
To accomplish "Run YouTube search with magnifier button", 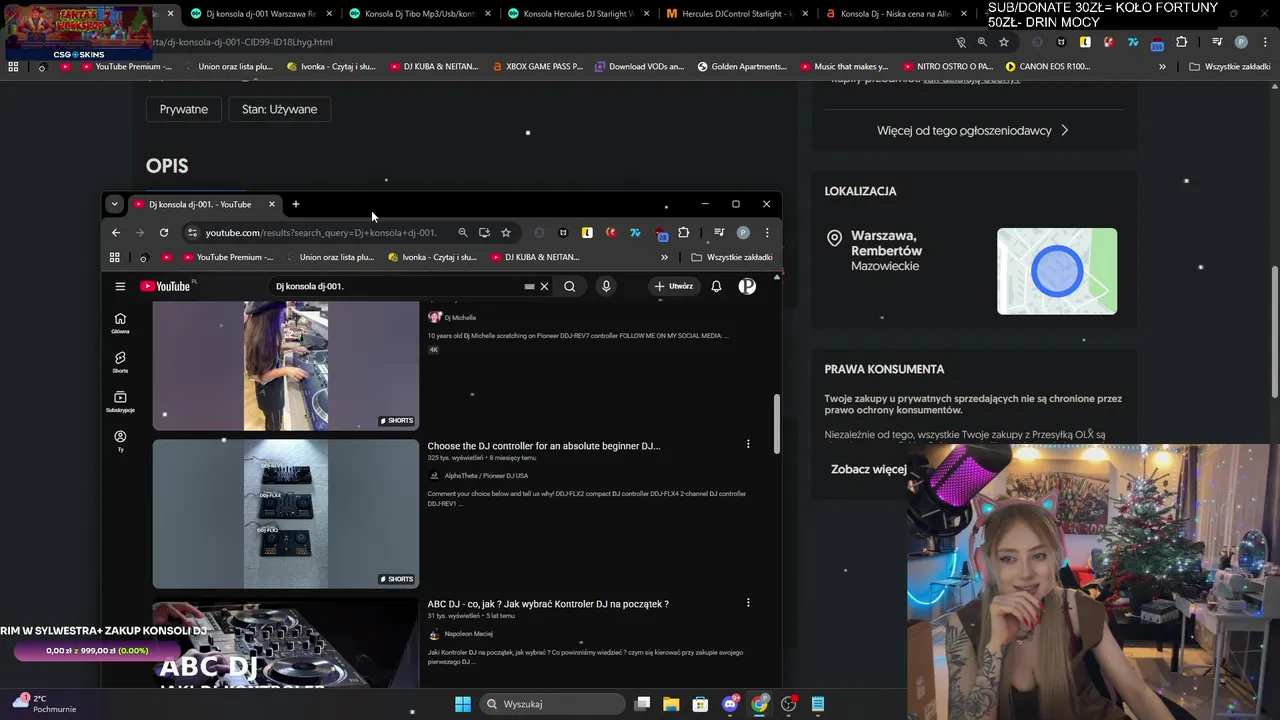I will tap(570, 286).
